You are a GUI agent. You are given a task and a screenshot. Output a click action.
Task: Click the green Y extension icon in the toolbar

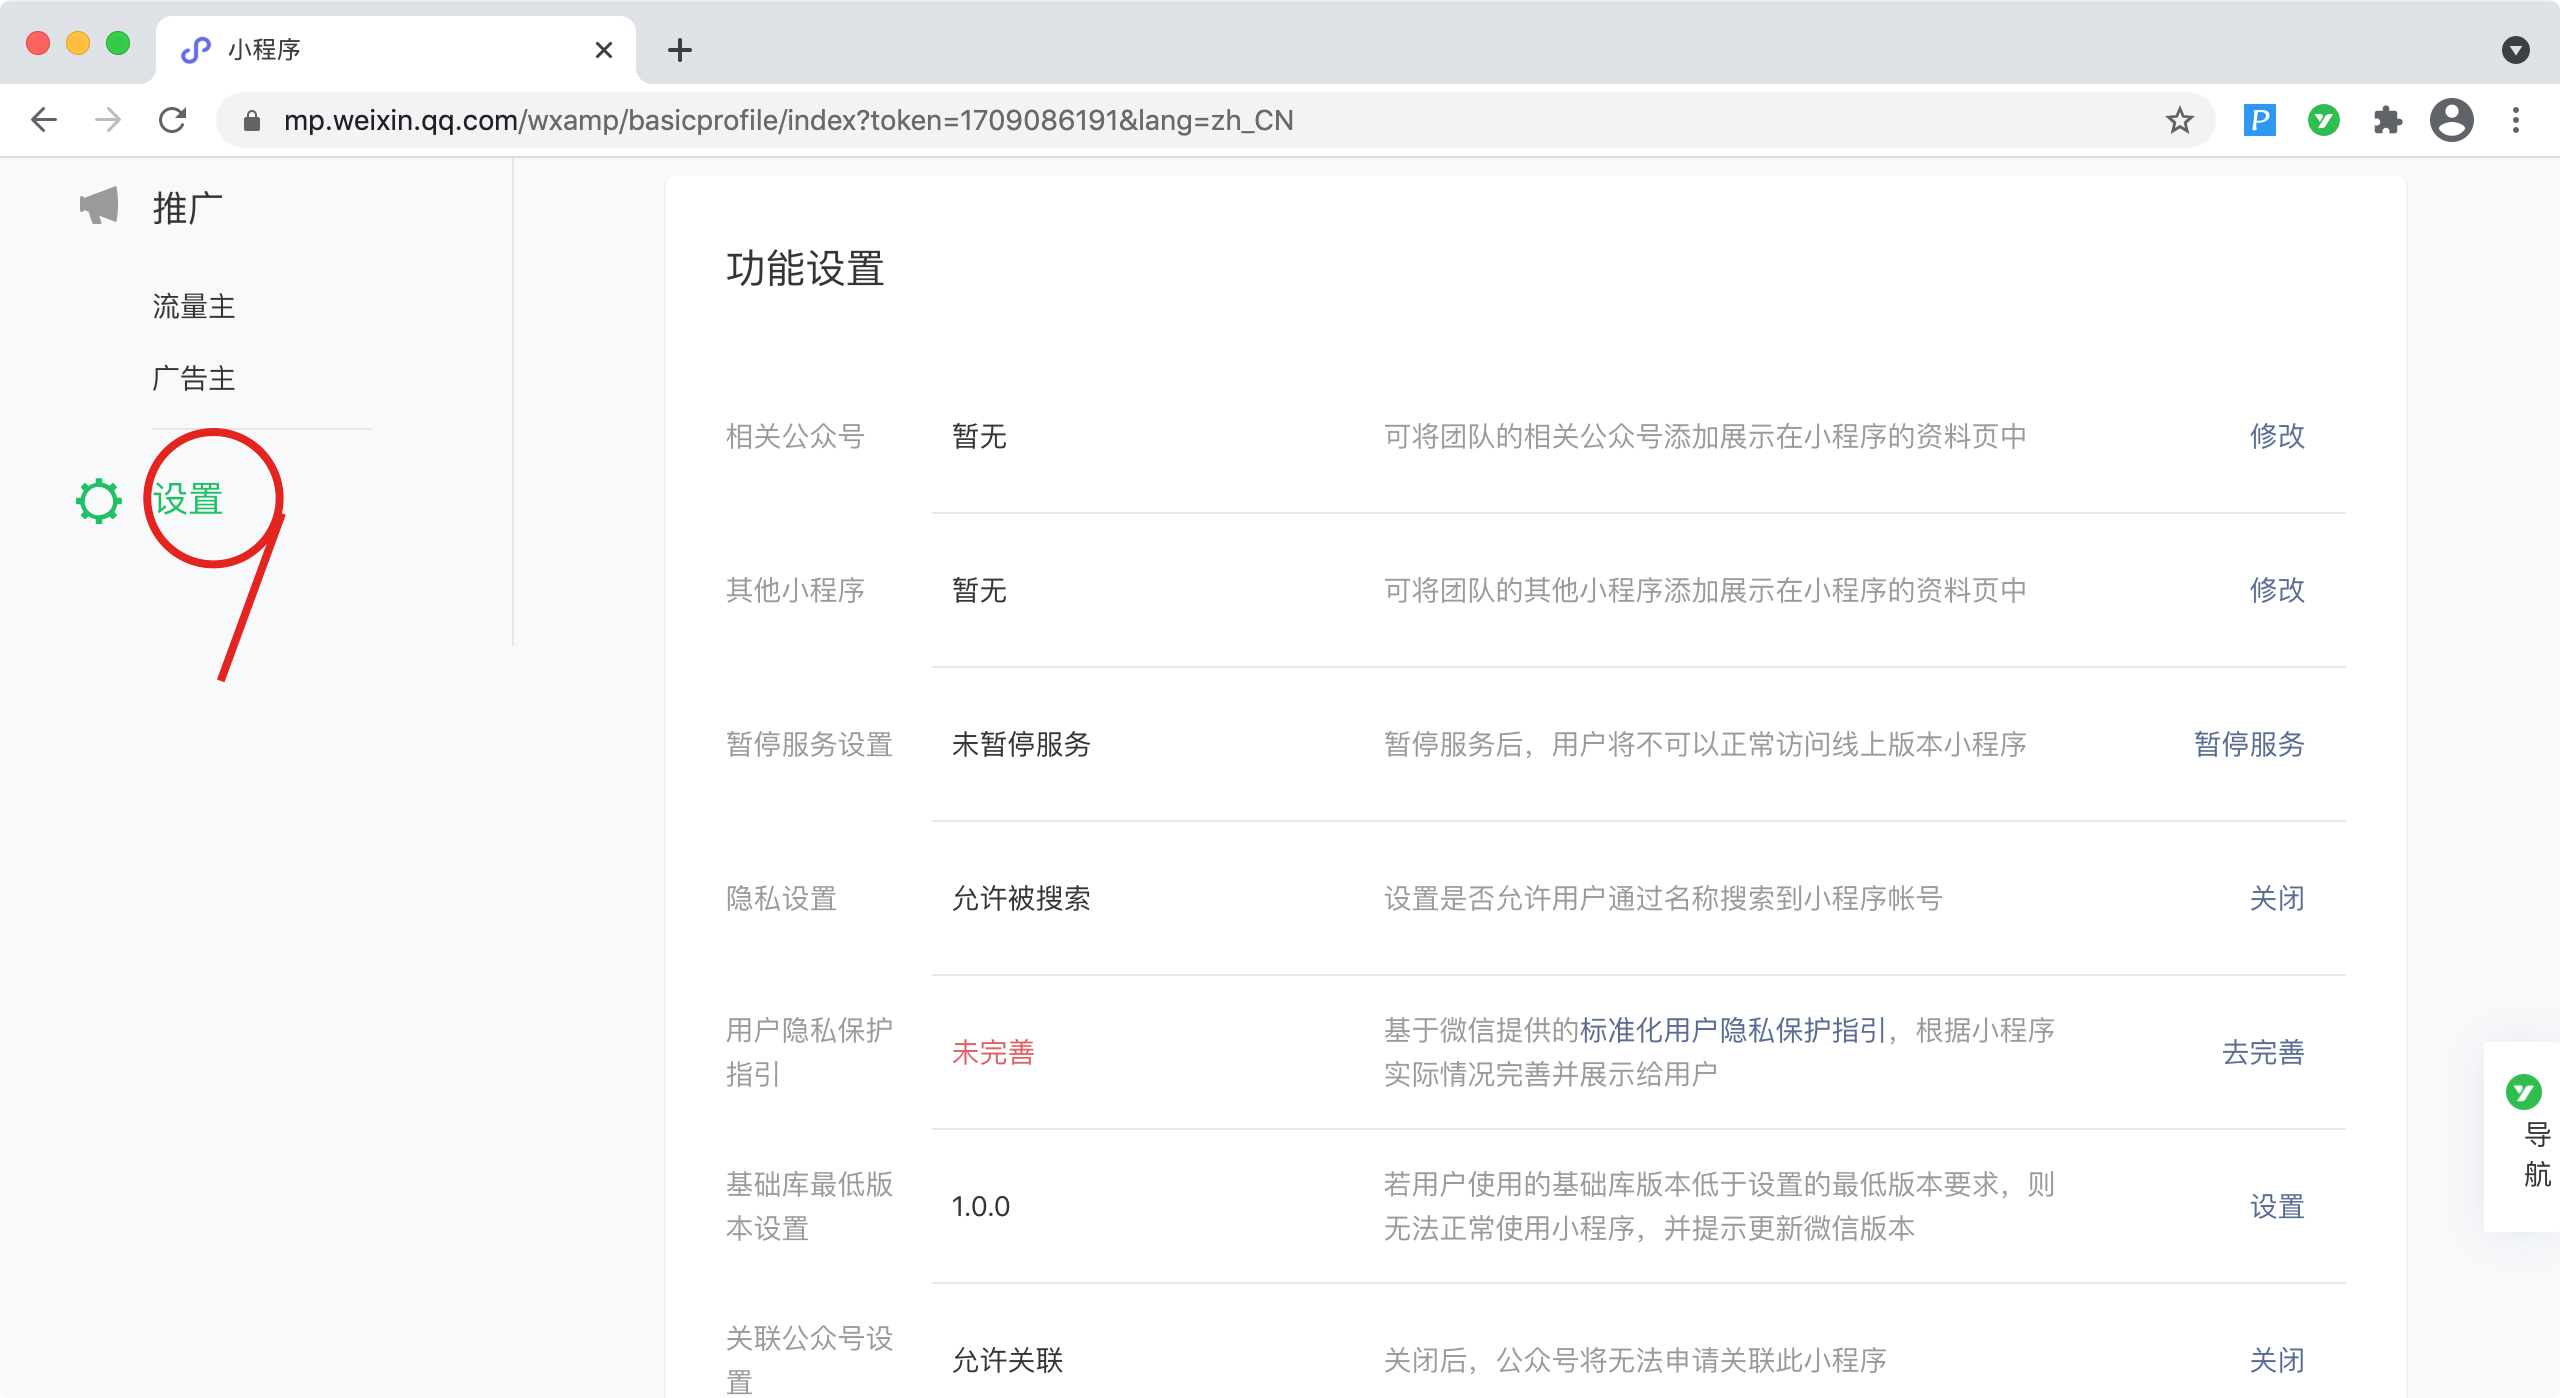click(x=2323, y=121)
